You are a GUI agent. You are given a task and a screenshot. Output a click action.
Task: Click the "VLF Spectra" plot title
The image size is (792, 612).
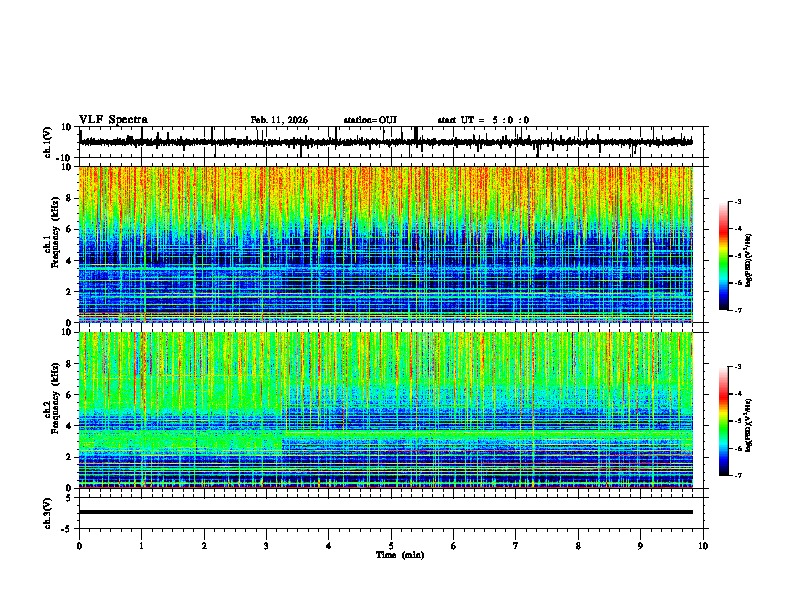(x=113, y=120)
